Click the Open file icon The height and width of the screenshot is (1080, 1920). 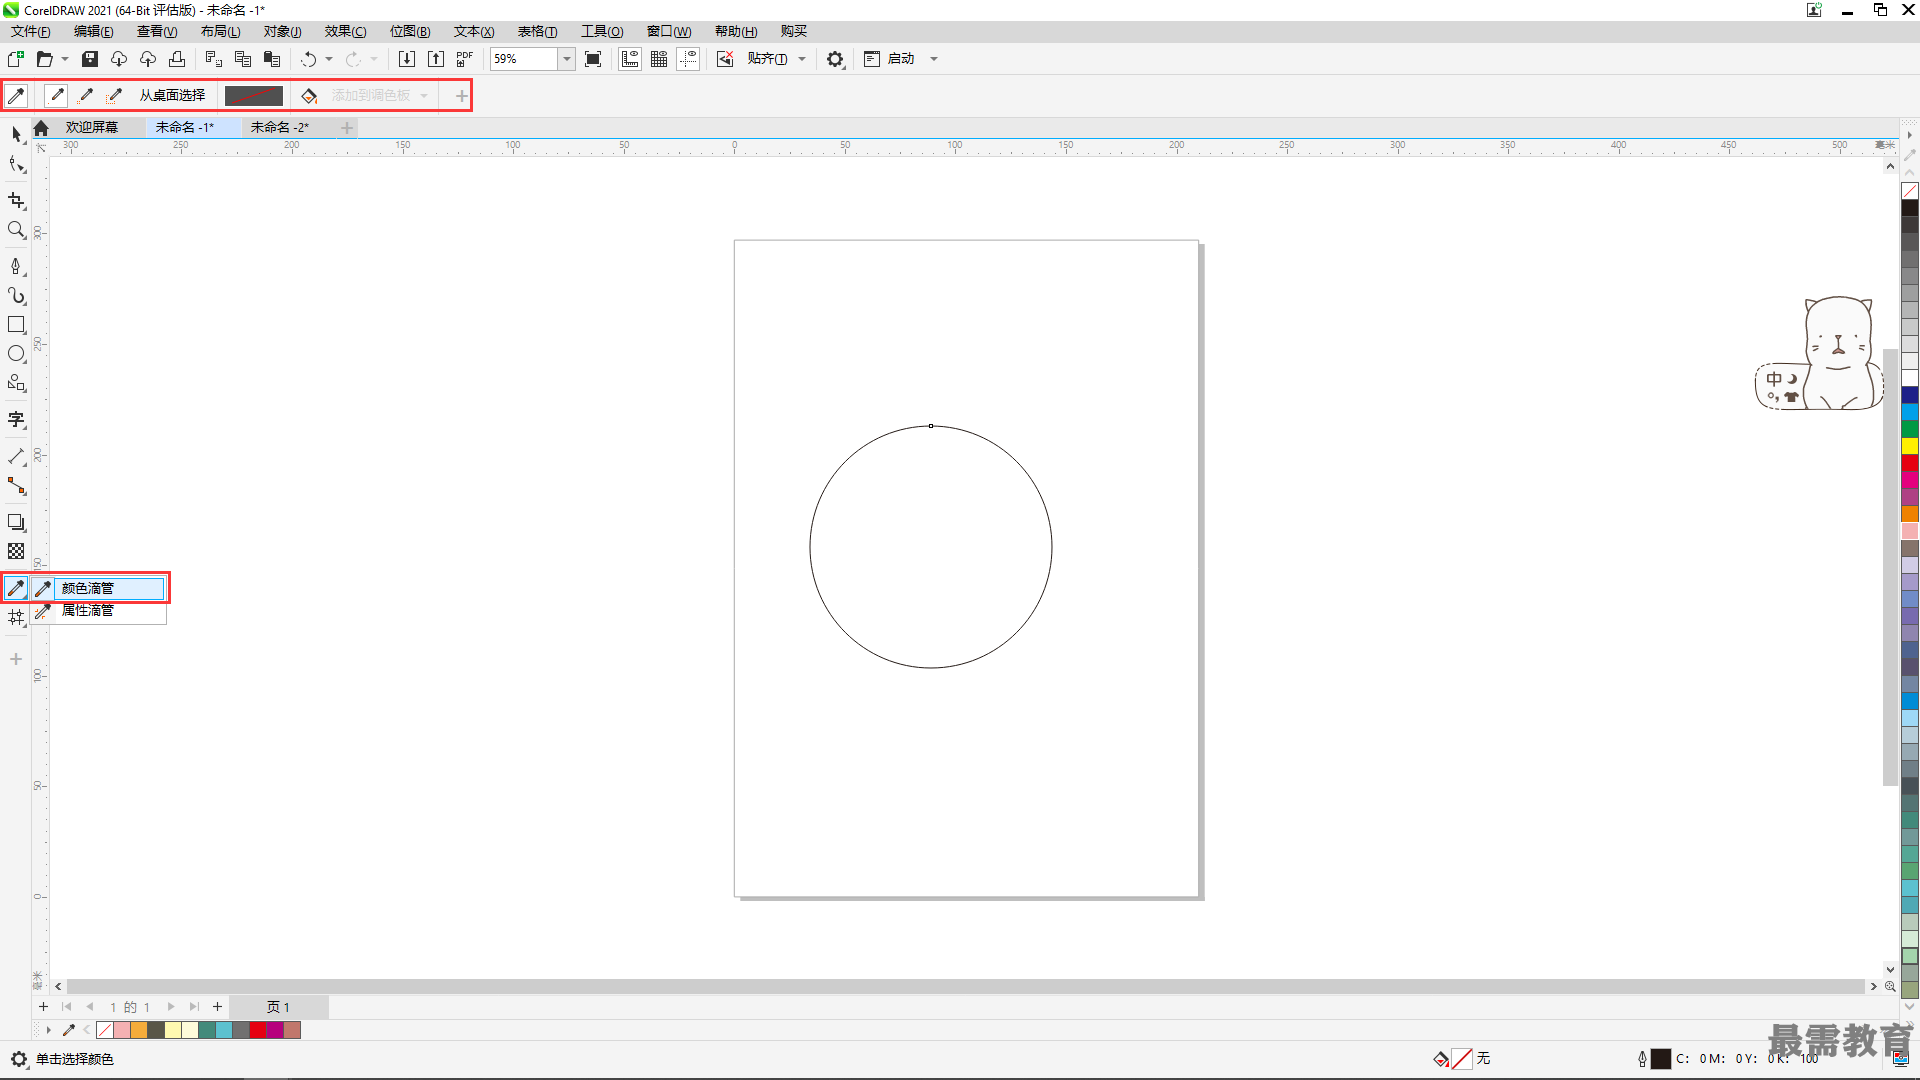pyautogui.click(x=45, y=59)
